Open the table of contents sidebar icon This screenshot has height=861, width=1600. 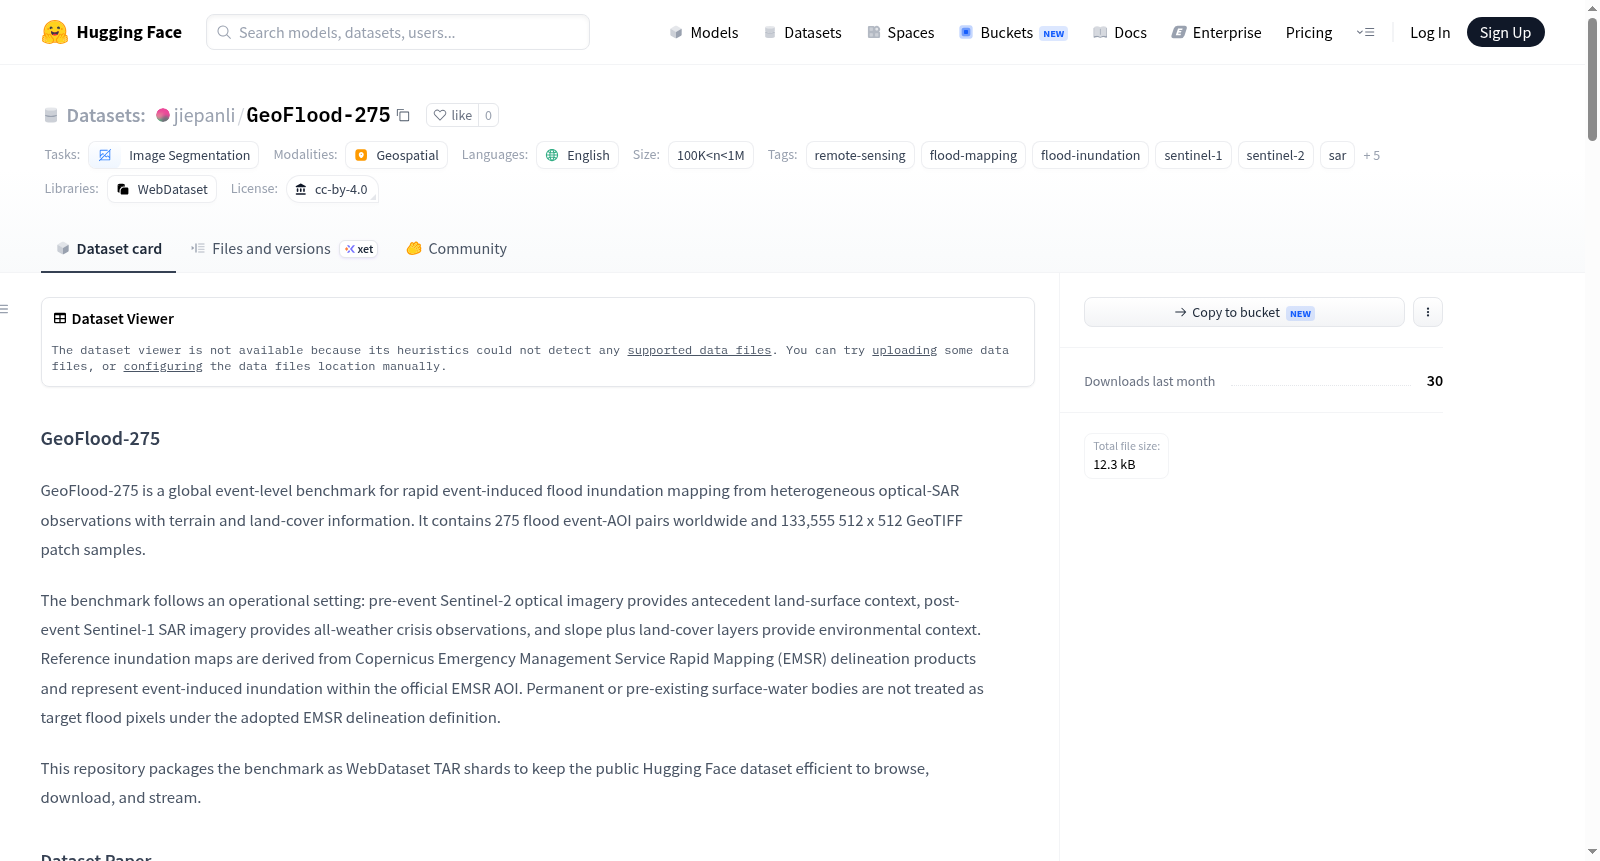(x=4, y=309)
